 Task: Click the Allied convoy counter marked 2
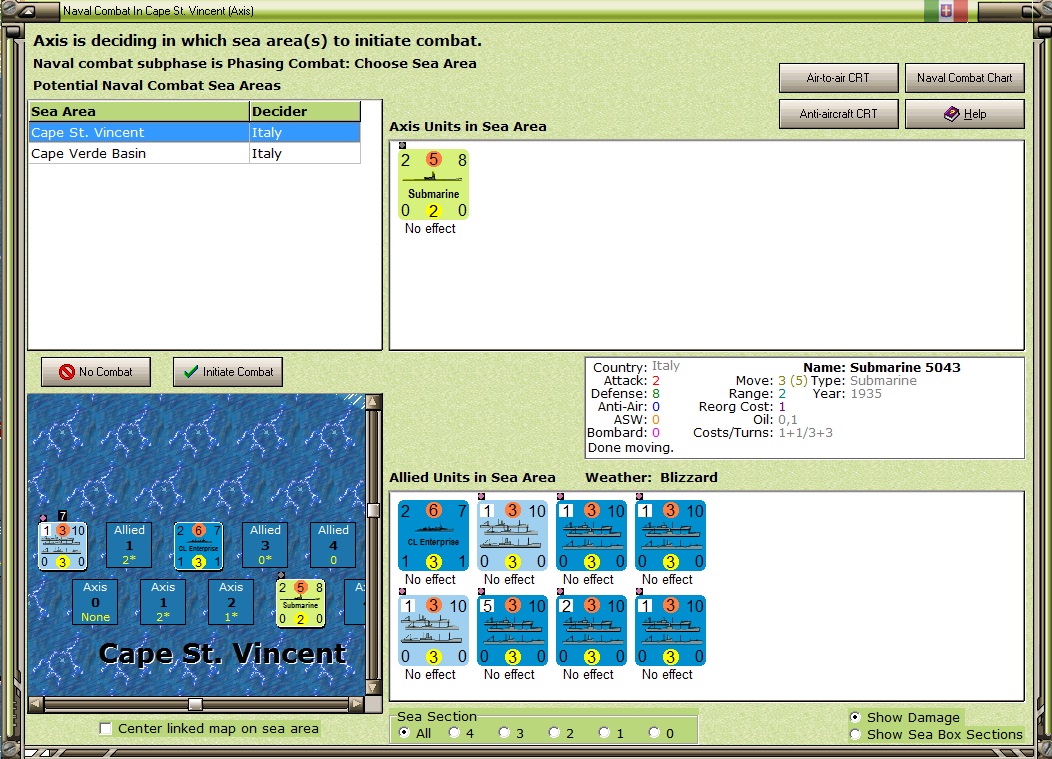click(591, 631)
